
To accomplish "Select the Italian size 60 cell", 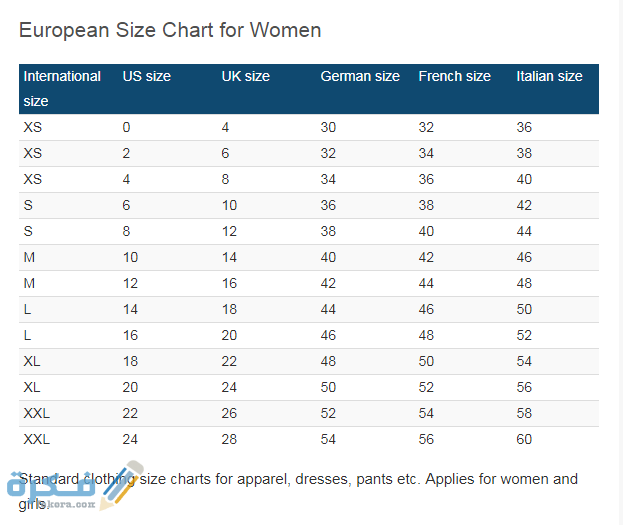I will 524,439.
